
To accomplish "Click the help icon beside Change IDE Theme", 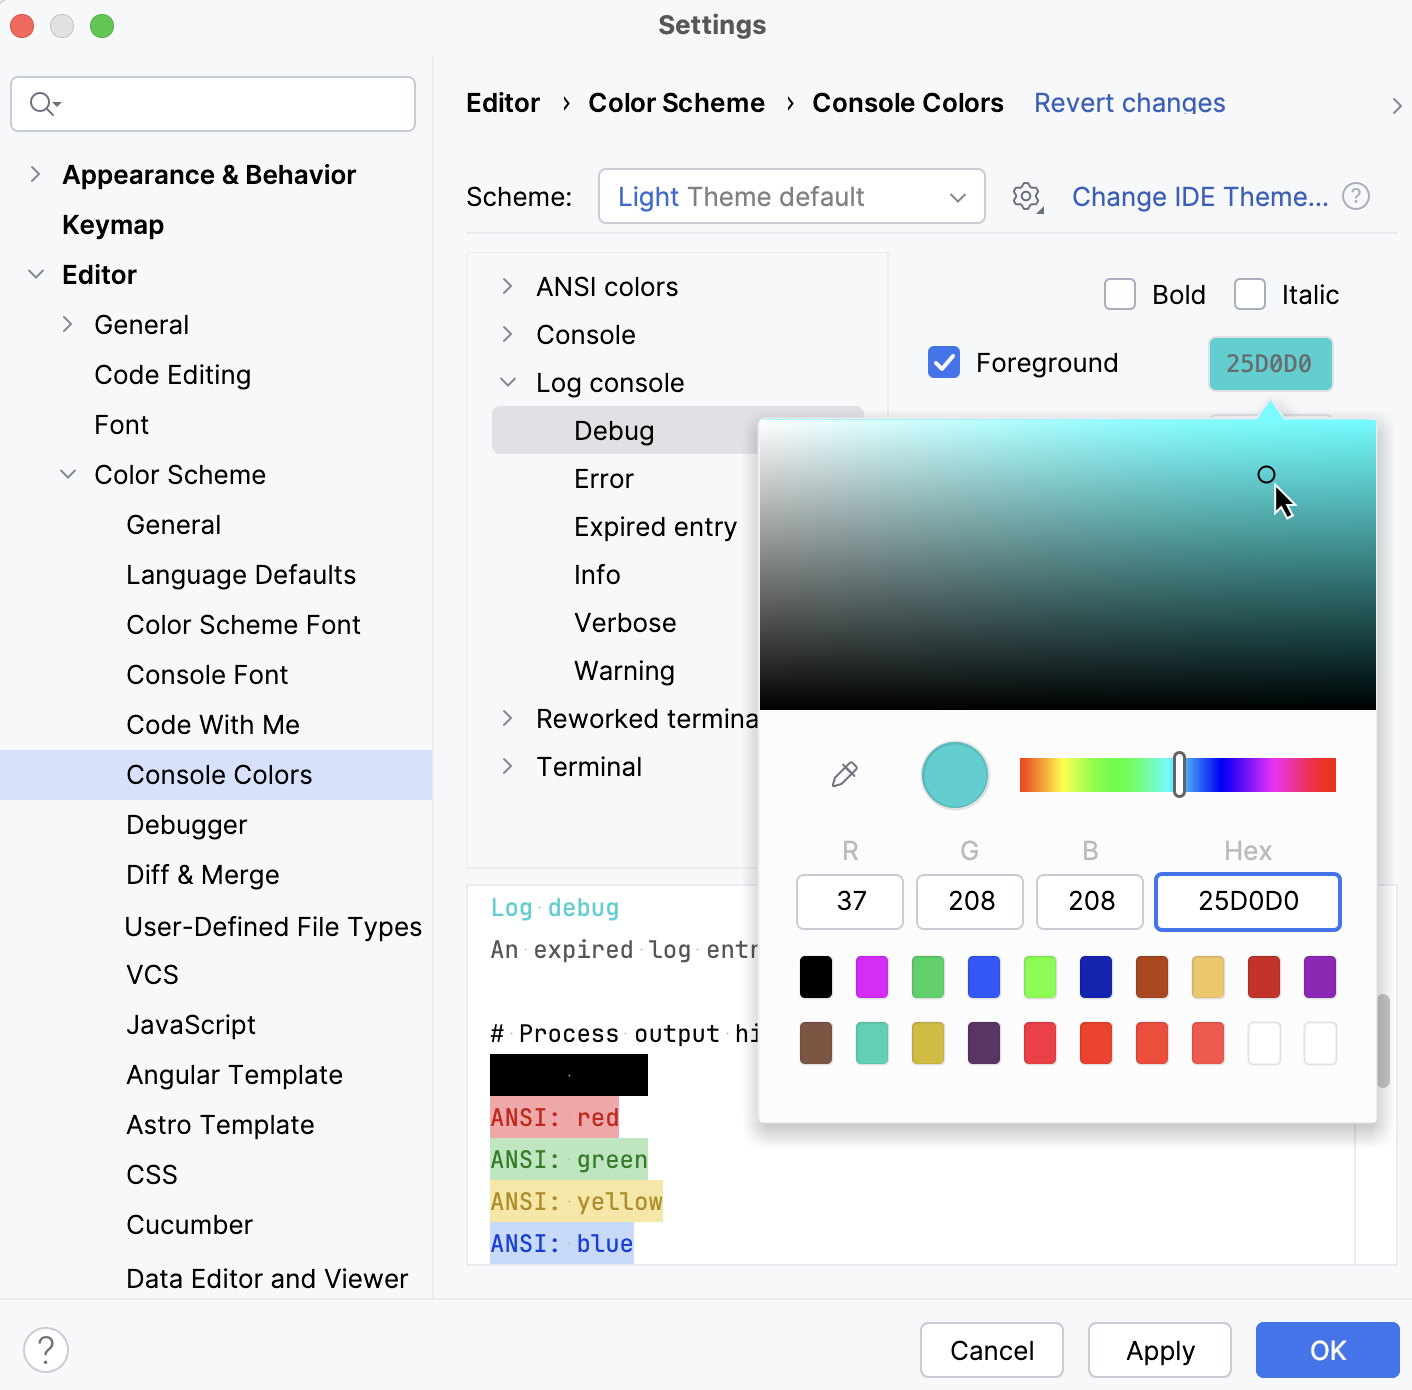I will tap(1357, 196).
